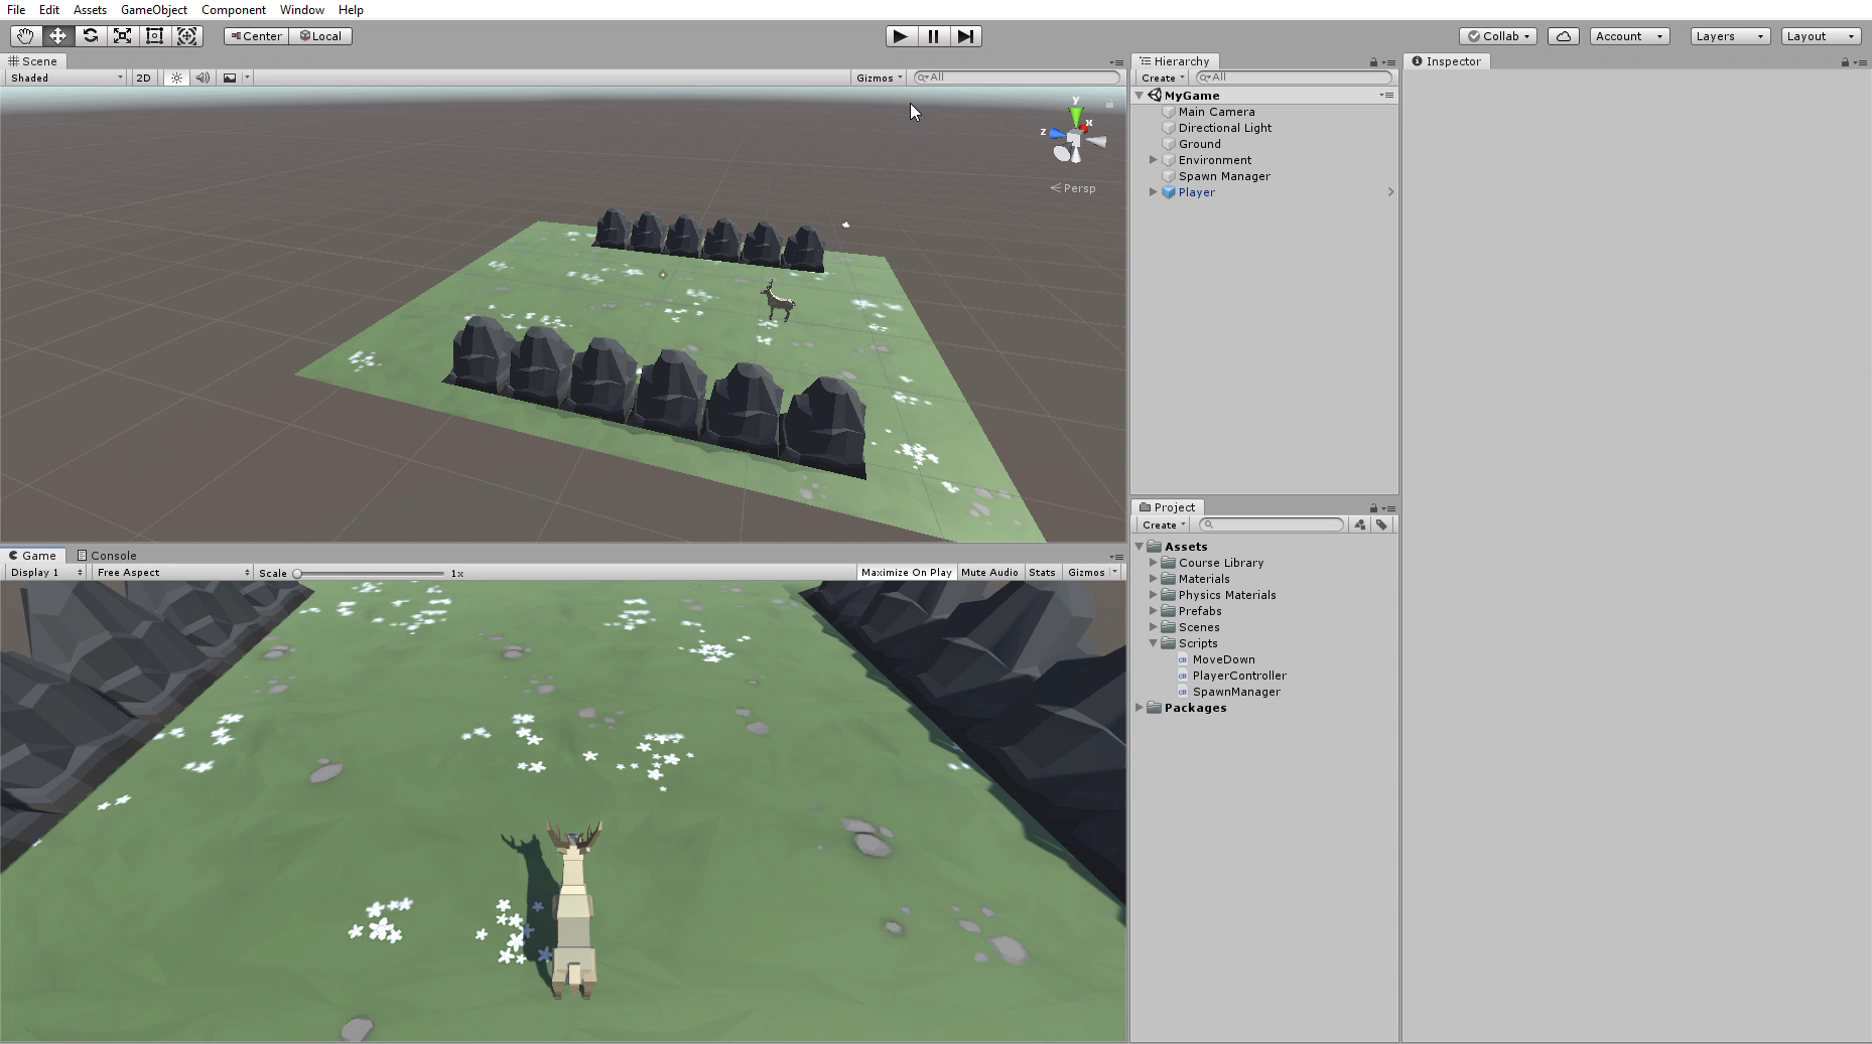Toggle scene lighting in Scene view
Screen dimensions: 1872x1044
tap(176, 77)
